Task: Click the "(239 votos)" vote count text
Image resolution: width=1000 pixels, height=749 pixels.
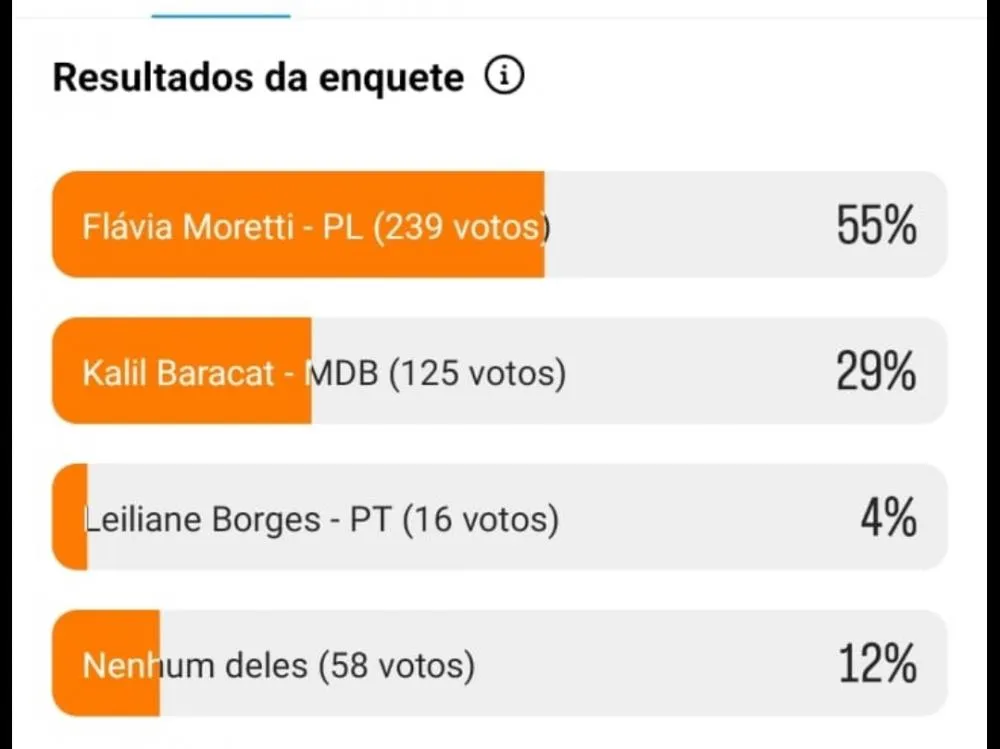Action: tap(462, 227)
